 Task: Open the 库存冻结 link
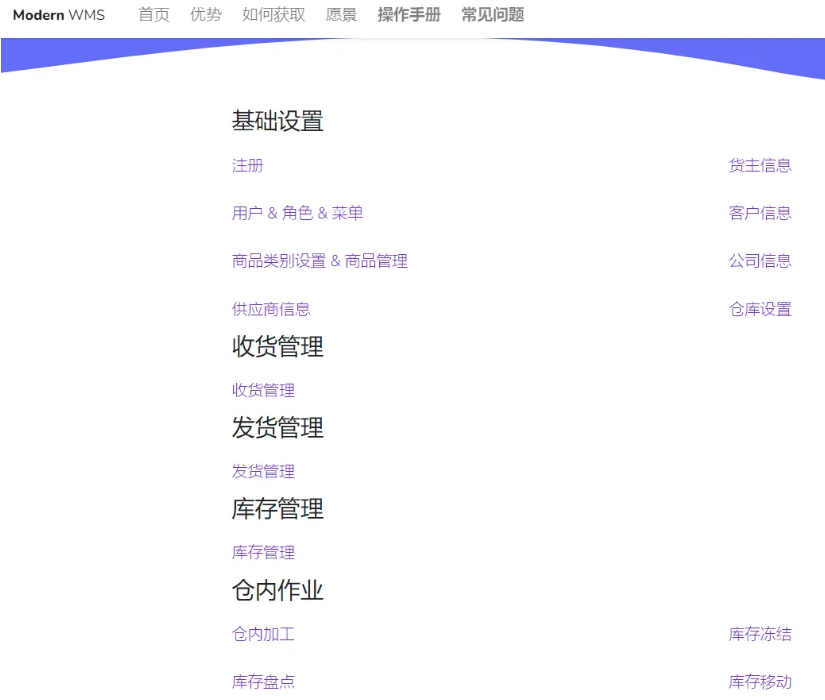point(760,634)
